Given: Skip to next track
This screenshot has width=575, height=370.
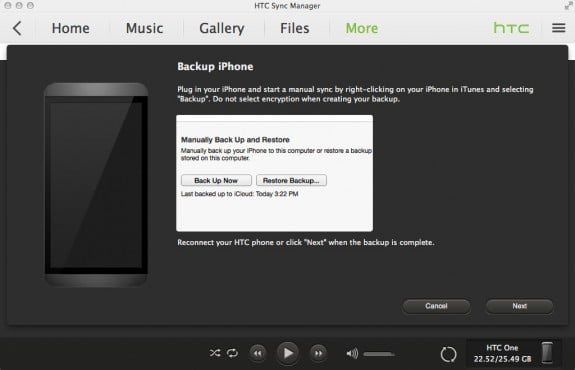Looking at the screenshot, I should click(x=318, y=353).
